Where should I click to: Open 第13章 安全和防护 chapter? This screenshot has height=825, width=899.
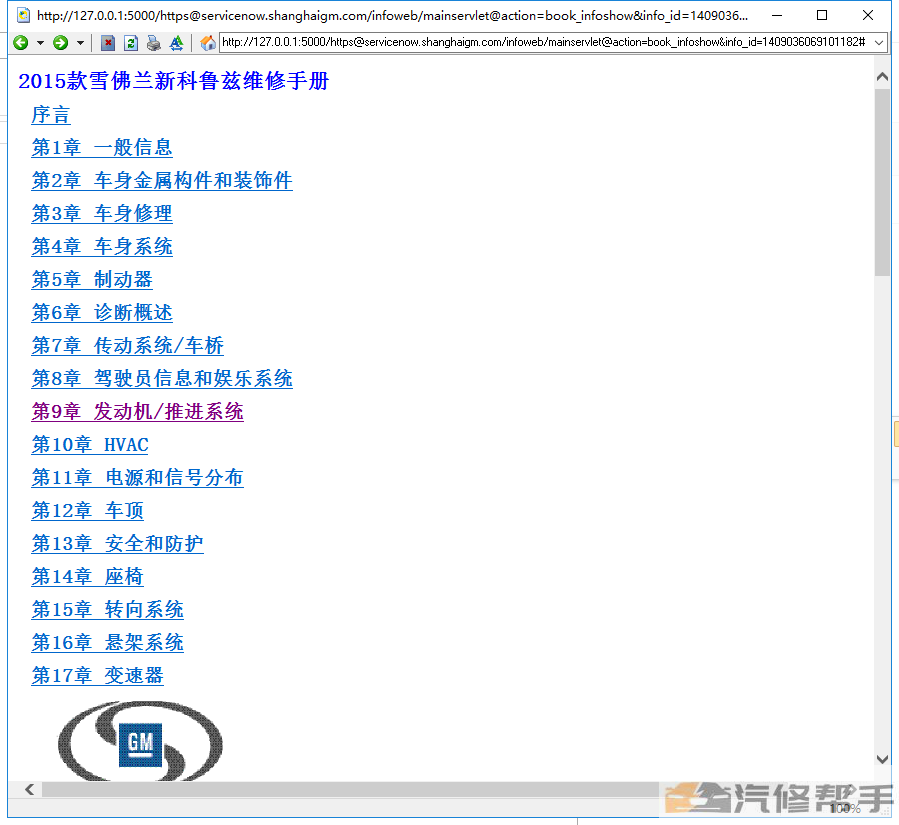[118, 544]
